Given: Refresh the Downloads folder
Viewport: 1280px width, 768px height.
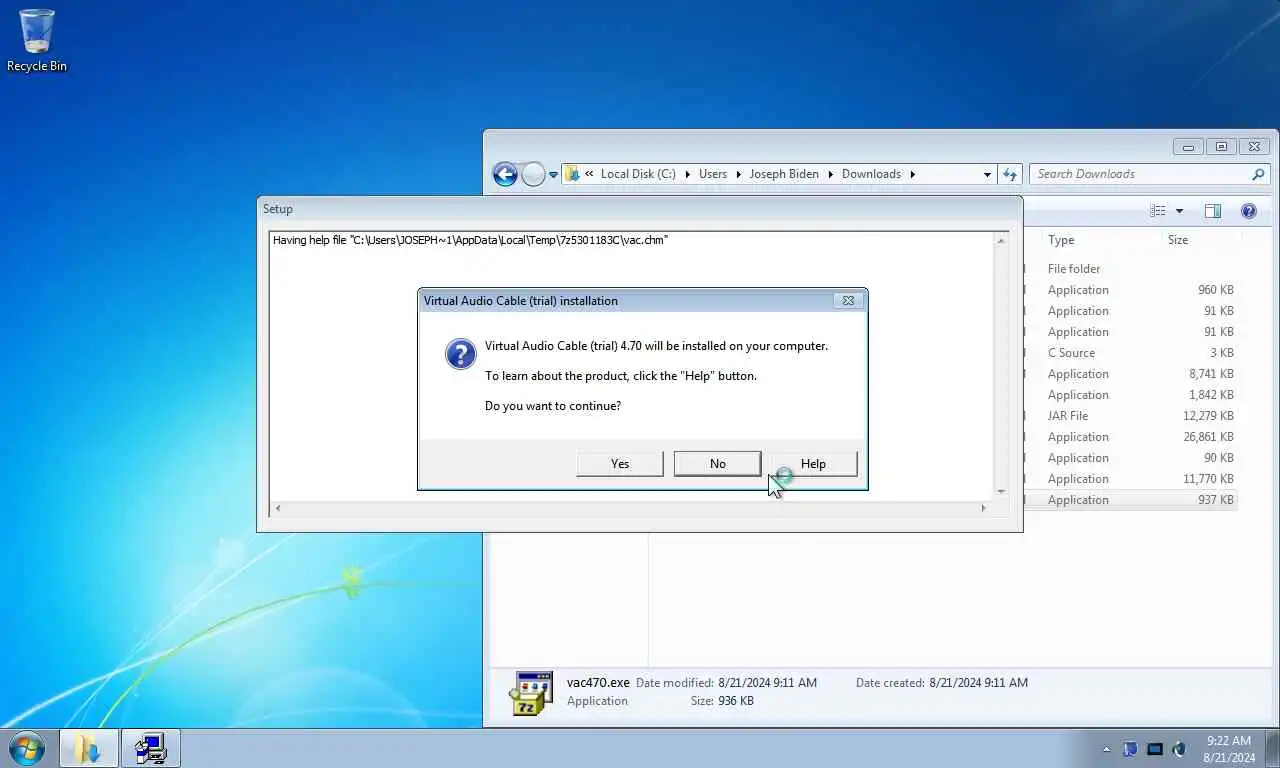Looking at the screenshot, I should tap(1010, 174).
